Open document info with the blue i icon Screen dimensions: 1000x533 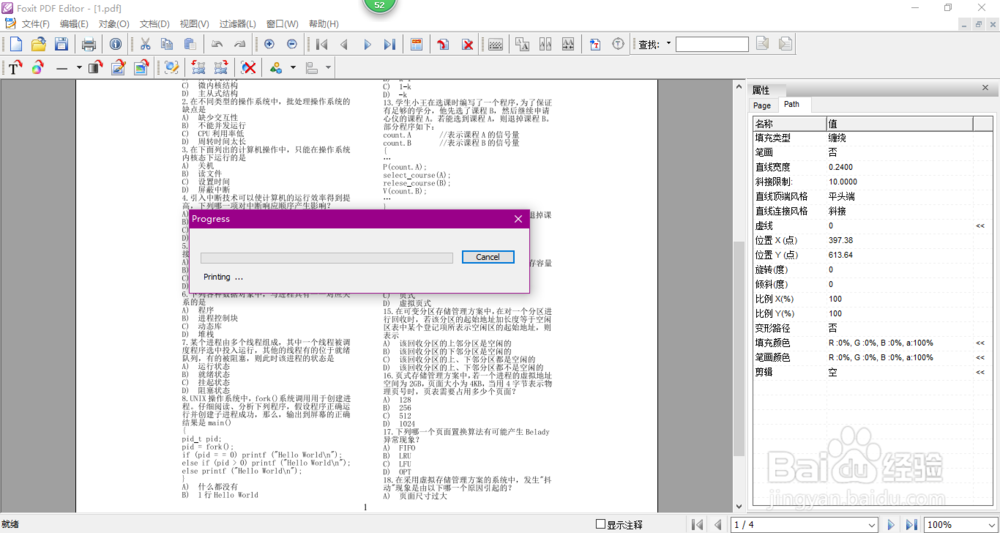click(x=115, y=44)
